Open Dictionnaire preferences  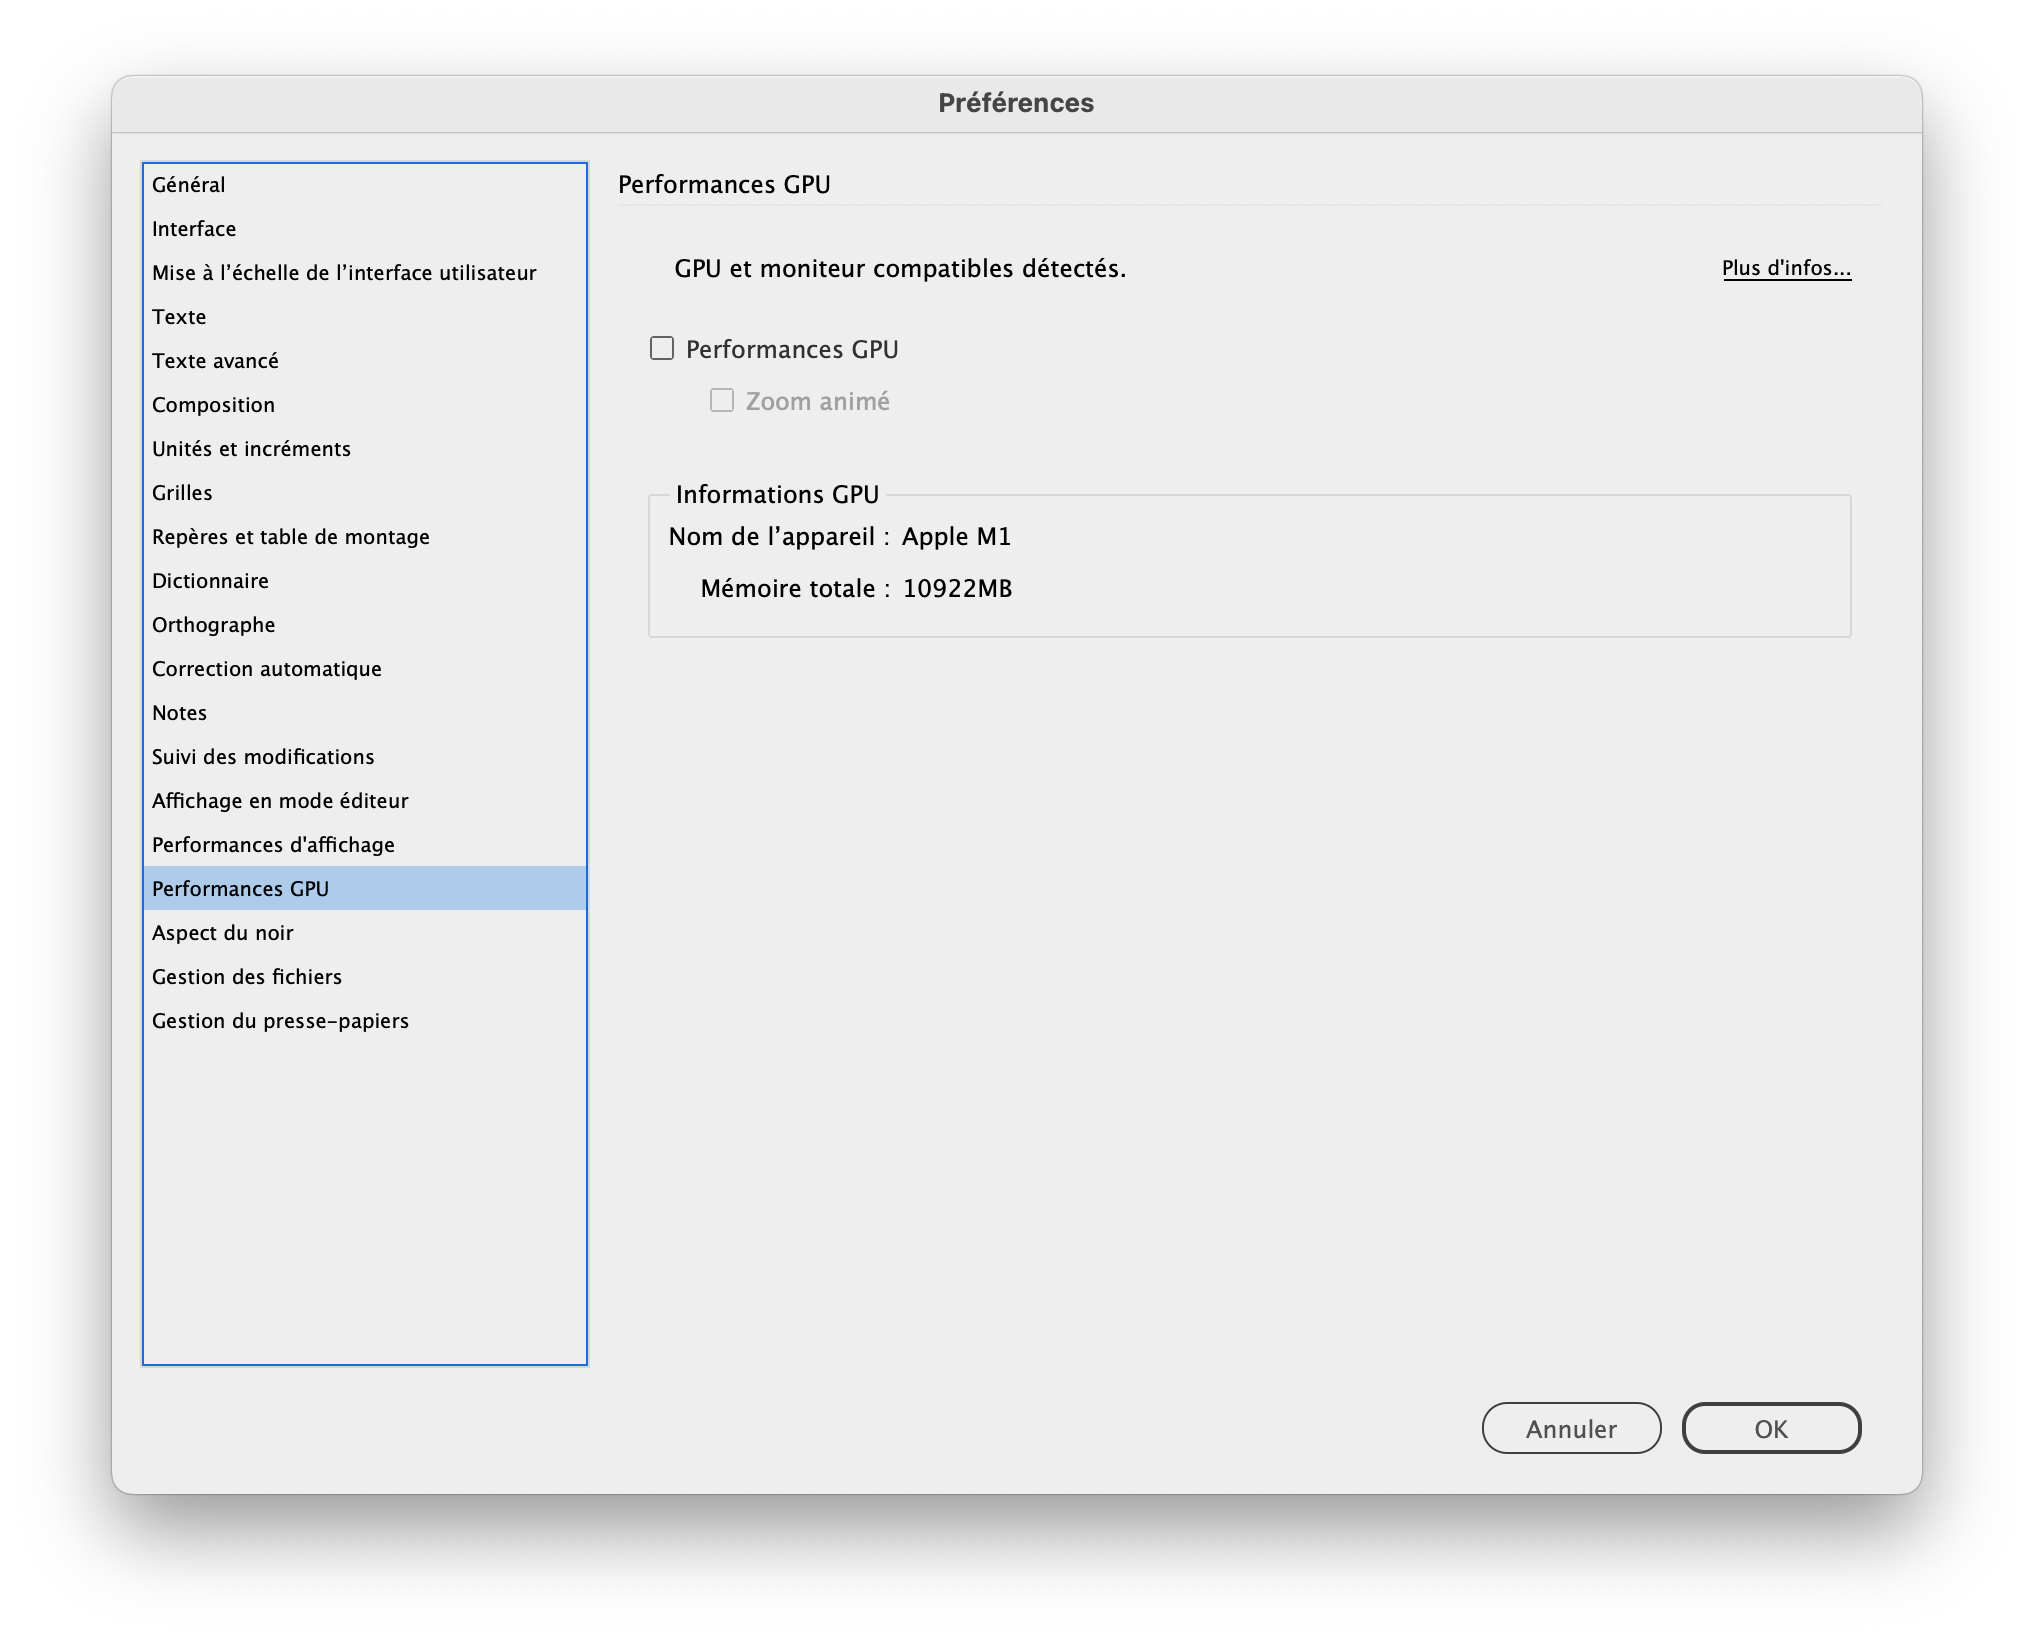click(x=210, y=581)
